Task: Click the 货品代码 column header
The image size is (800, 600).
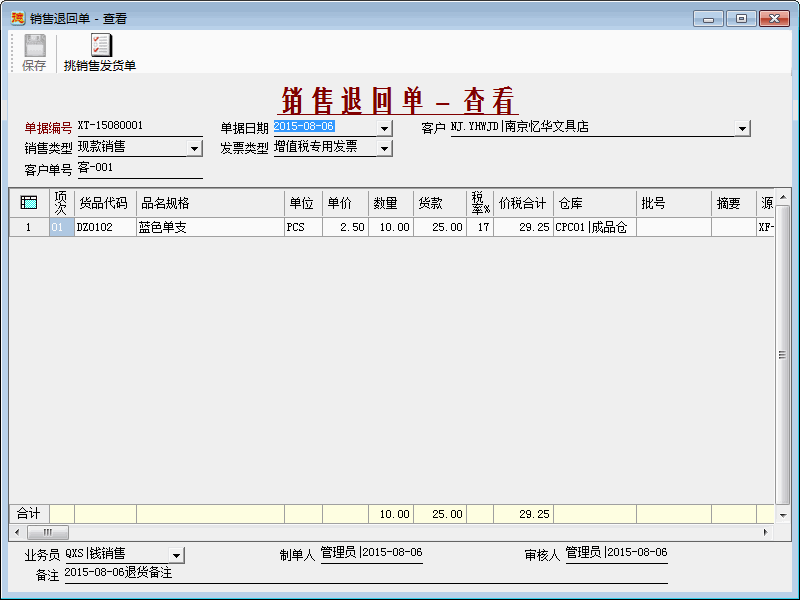Action: point(105,203)
